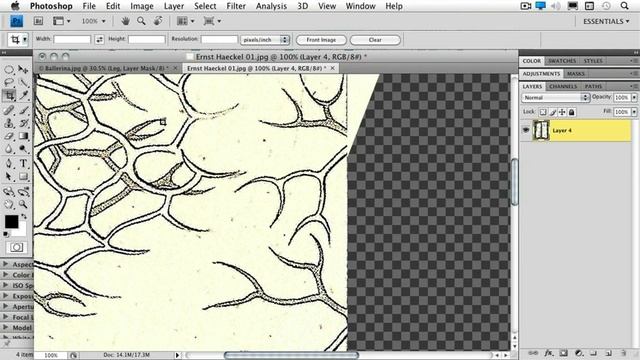
Task: Open the Layer menu
Action: (174, 6)
